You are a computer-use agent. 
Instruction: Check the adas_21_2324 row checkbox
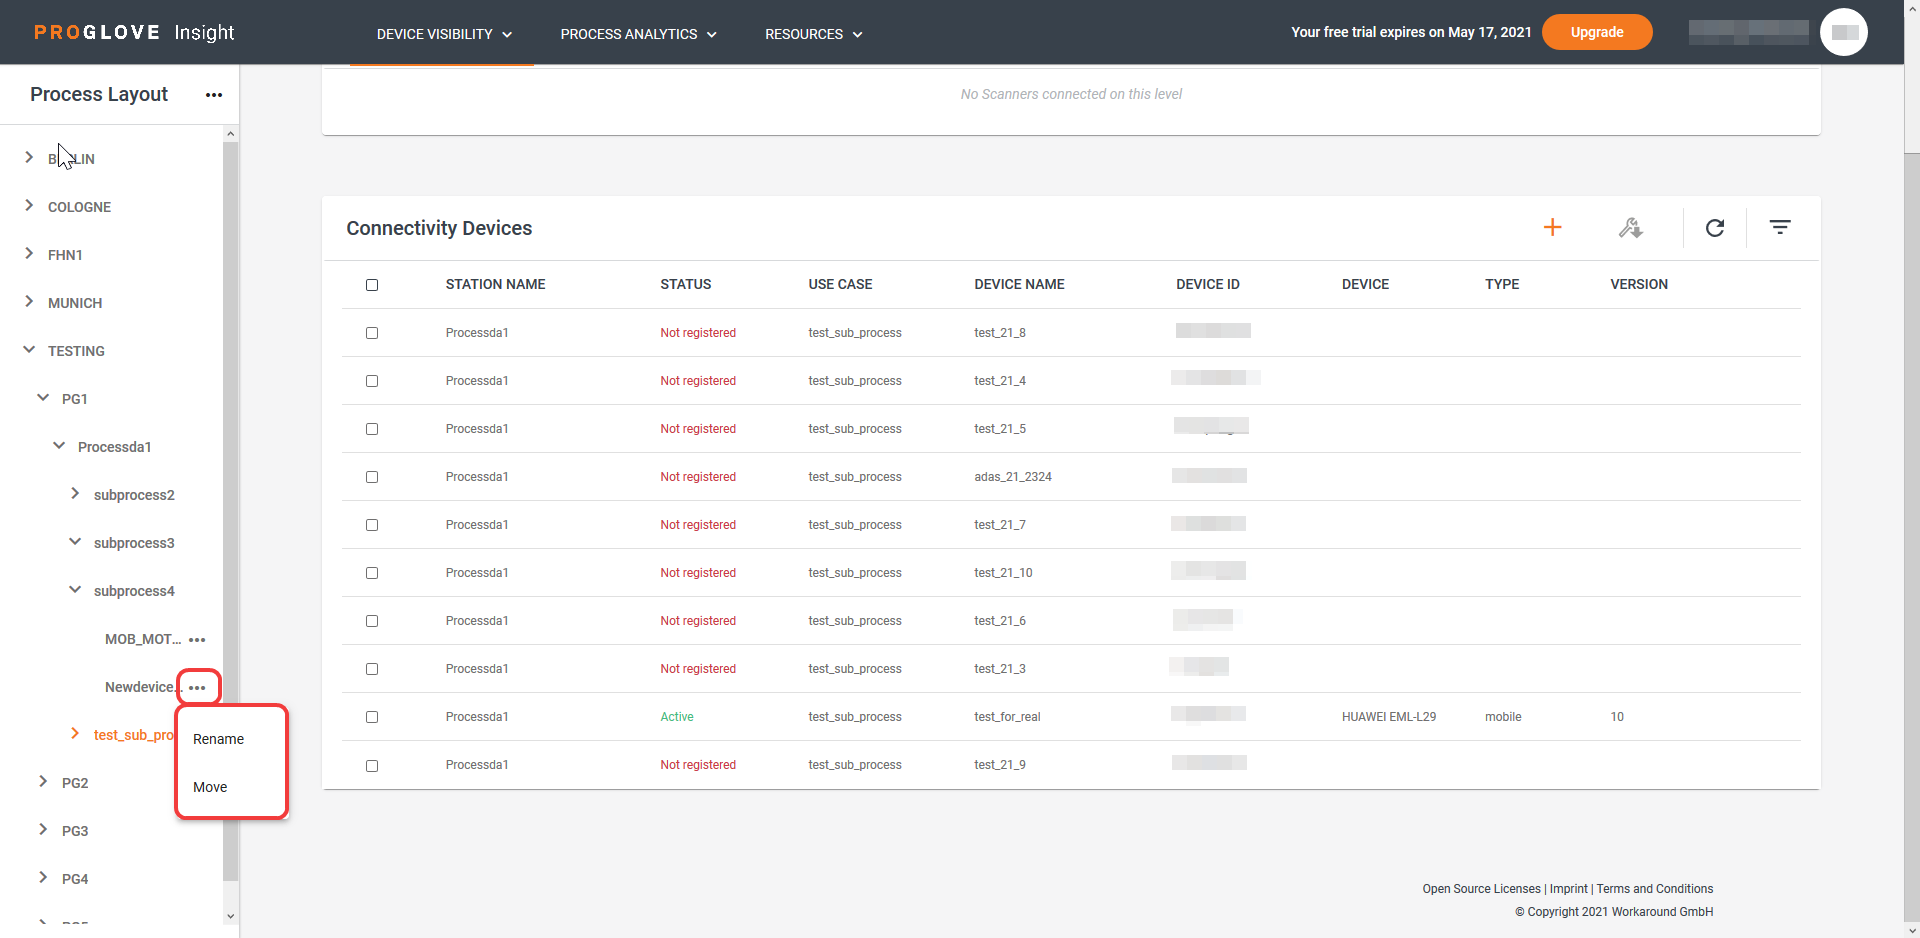372,477
